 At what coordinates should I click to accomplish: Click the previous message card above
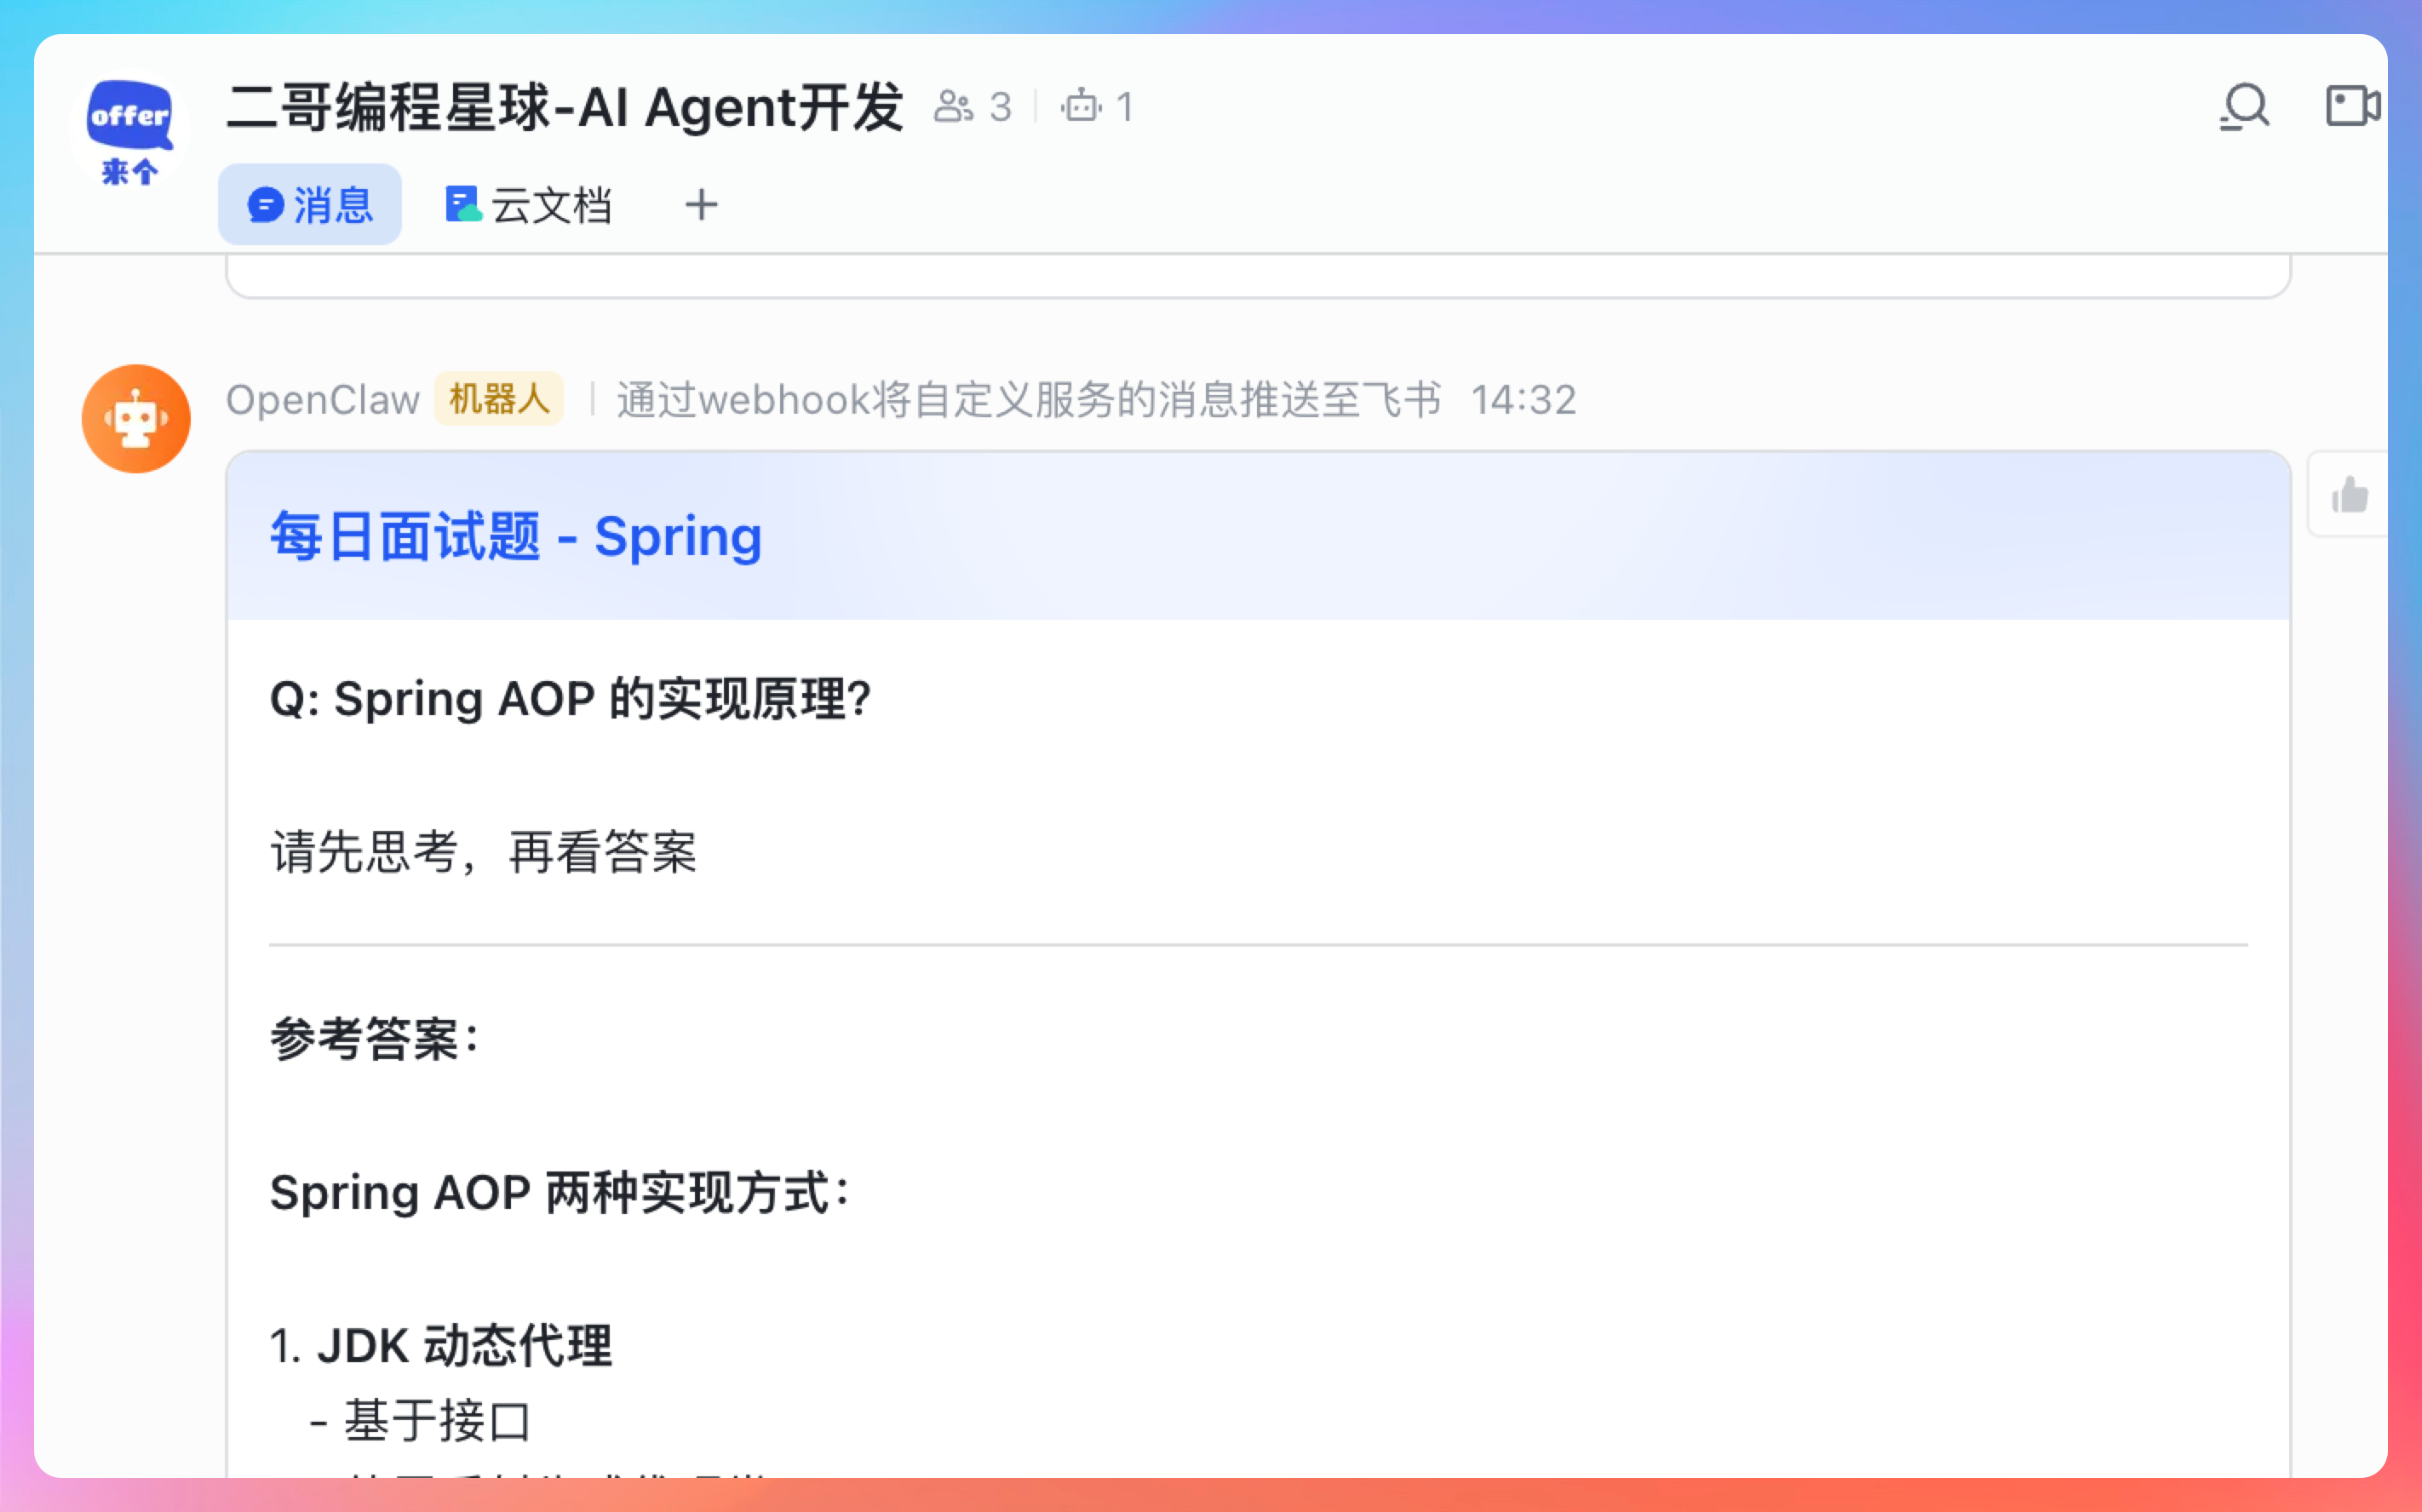1257,276
